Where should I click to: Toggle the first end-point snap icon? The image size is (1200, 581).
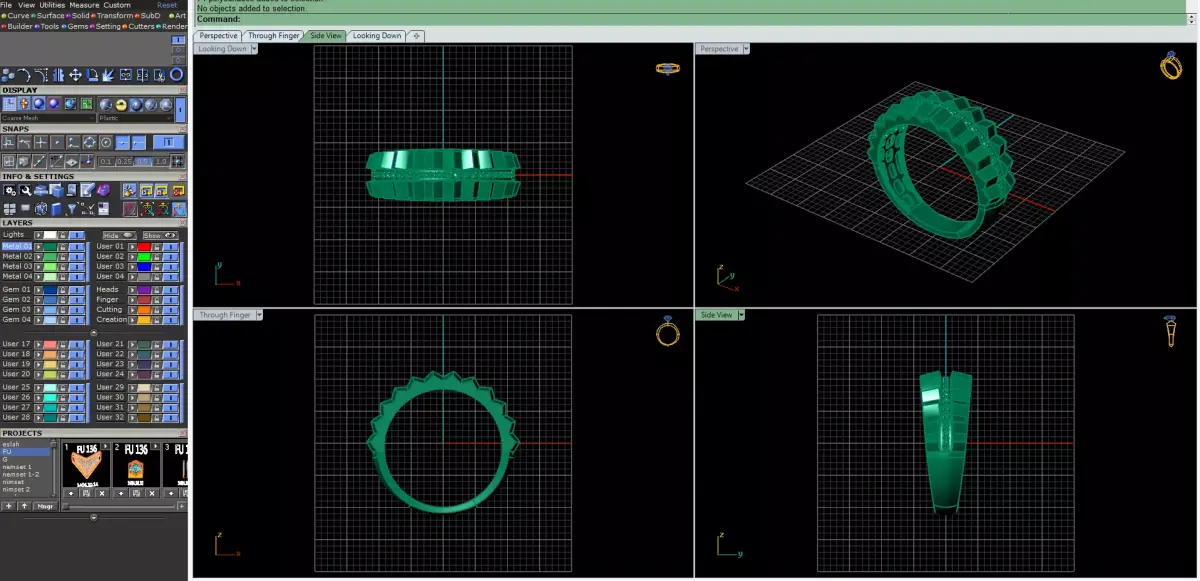point(8,142)
